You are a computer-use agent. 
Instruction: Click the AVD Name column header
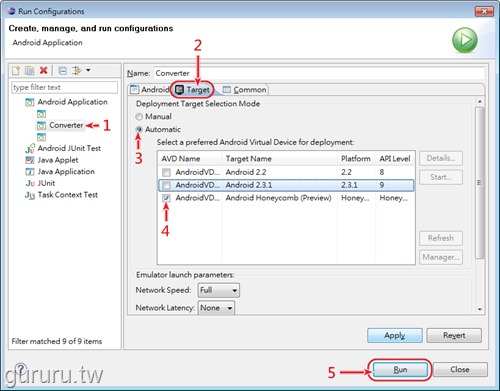point(190,159)
